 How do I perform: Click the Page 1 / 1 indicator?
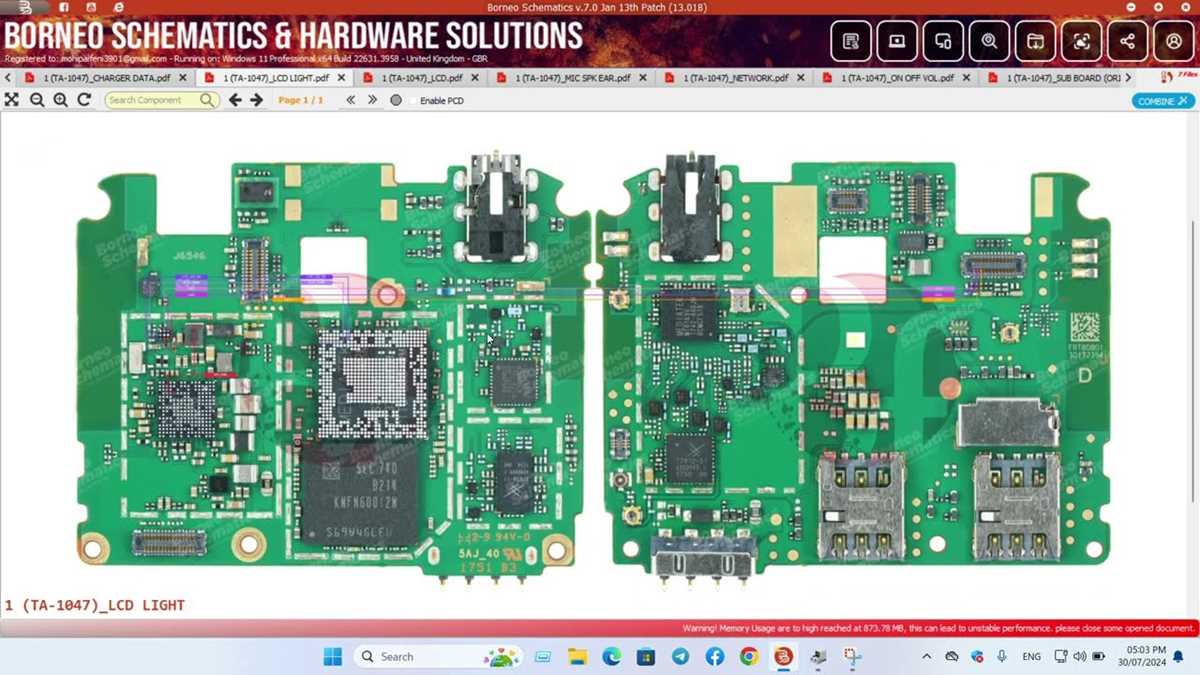301,100
